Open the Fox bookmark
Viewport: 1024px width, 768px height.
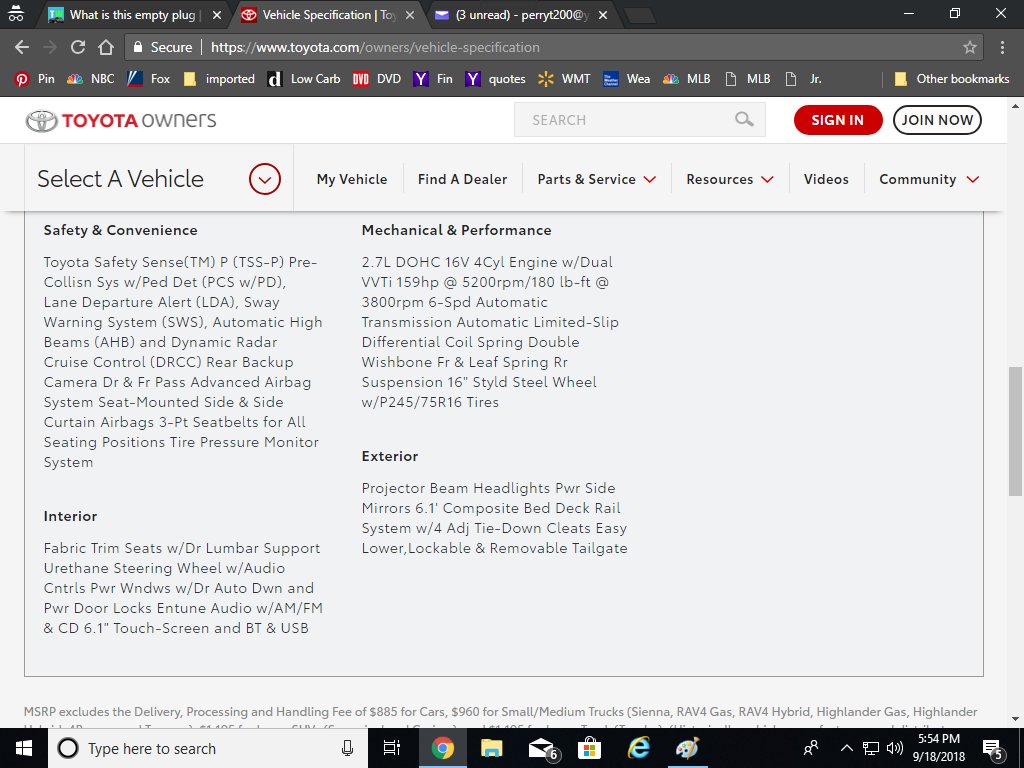(148, 79)
